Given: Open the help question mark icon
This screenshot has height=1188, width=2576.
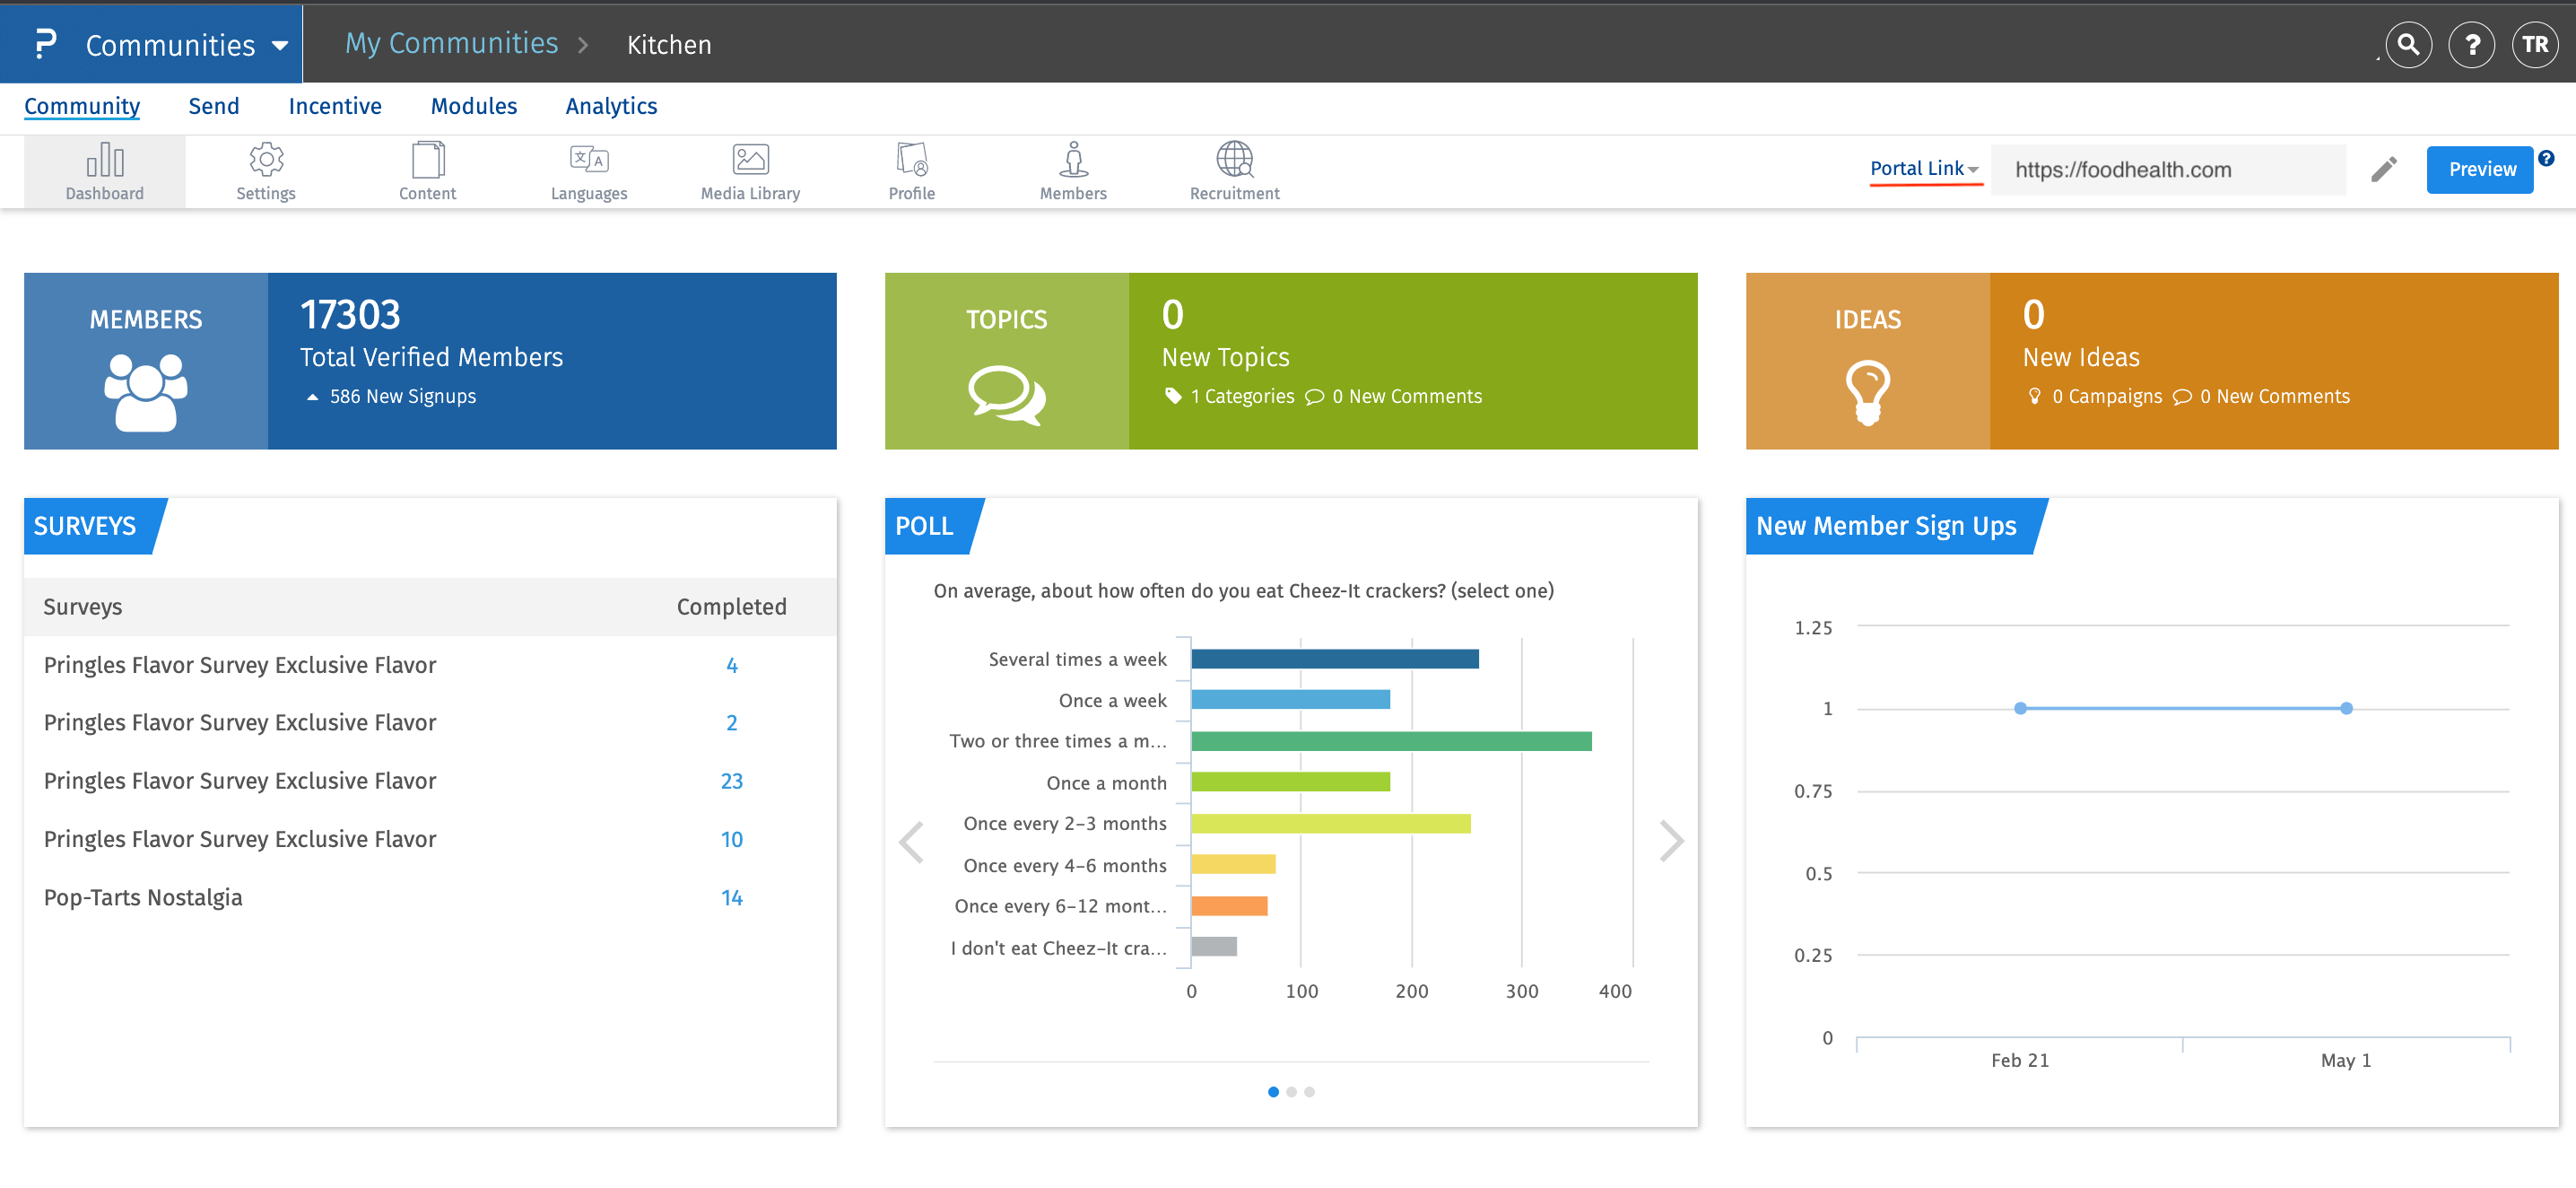Looking at the screenshot, I should [x=2471, y=44].
